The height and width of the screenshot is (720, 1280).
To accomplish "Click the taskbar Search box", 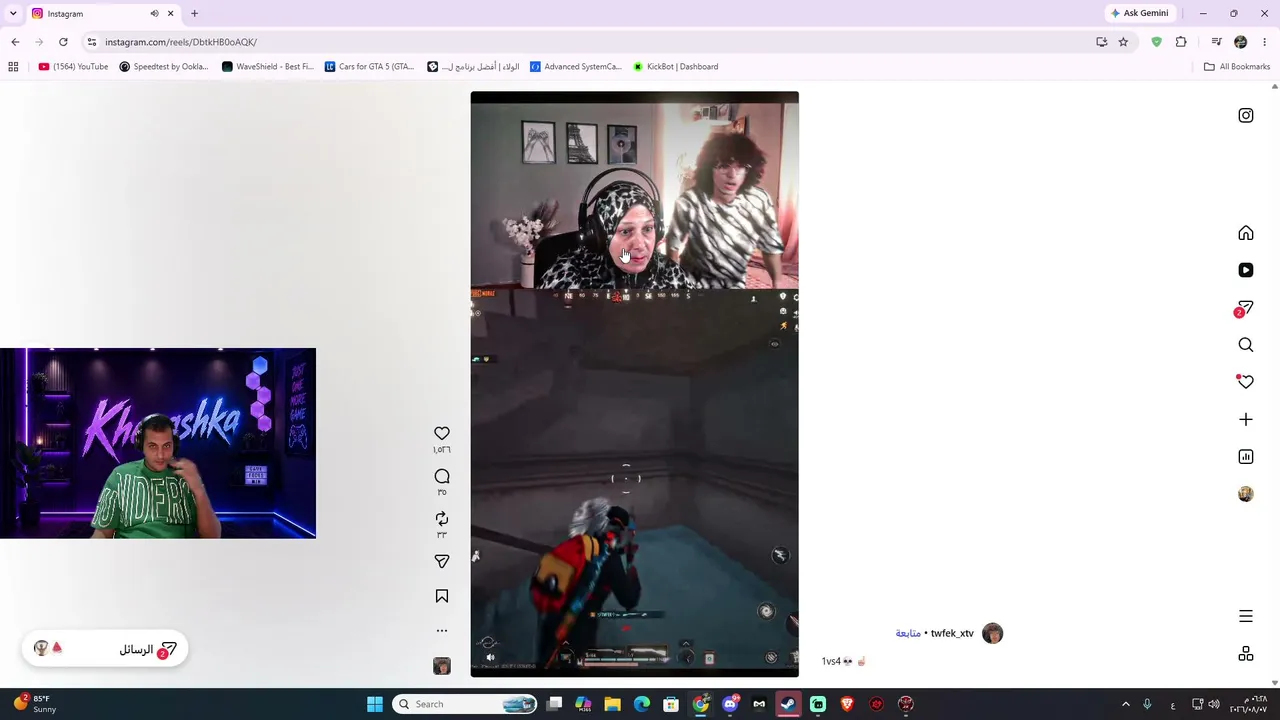I will click(466, 704).
